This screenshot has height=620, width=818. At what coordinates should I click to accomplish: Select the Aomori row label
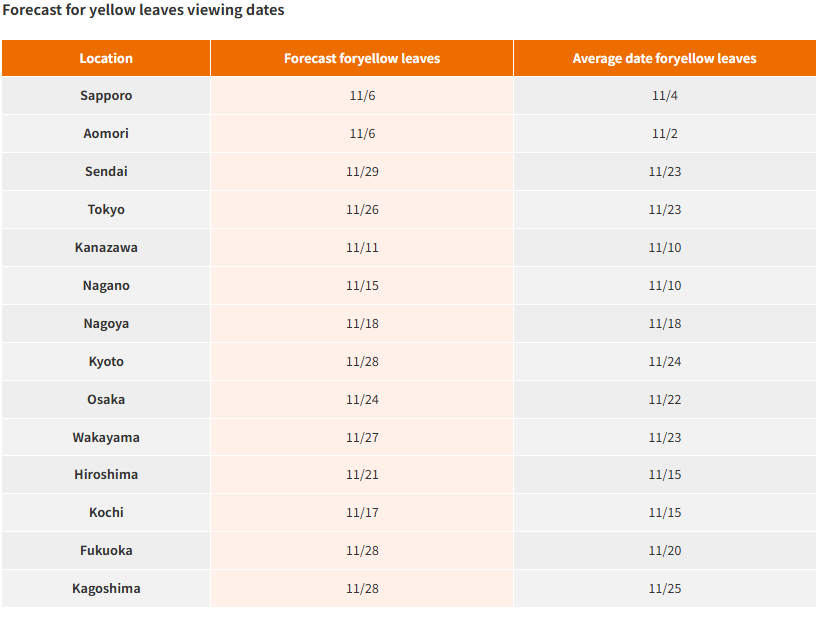[x=106, y=134]
